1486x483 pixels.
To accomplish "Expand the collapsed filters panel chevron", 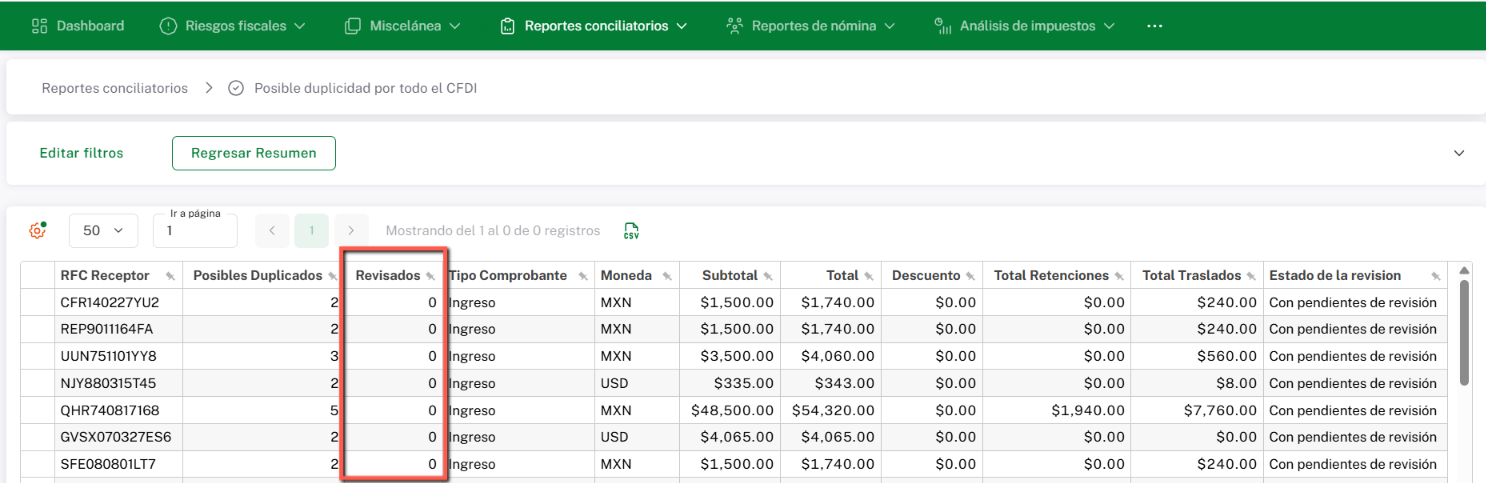I will pyautogui.click(x=1459, y=153).
